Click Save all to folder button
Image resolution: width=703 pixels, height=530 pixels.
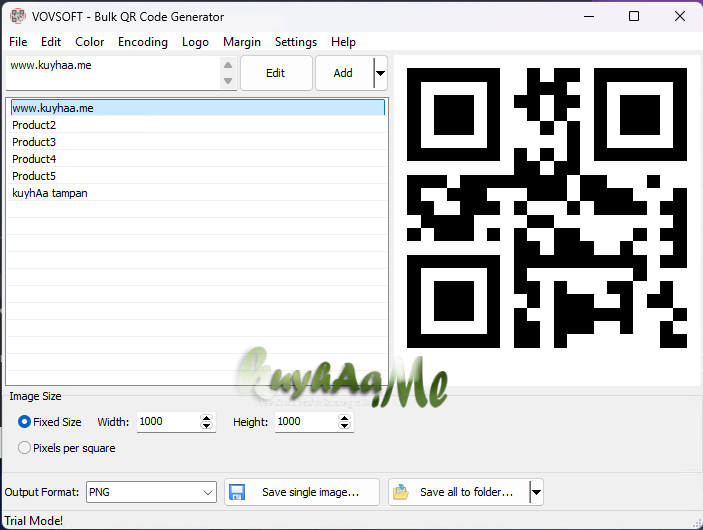point(459,492)
